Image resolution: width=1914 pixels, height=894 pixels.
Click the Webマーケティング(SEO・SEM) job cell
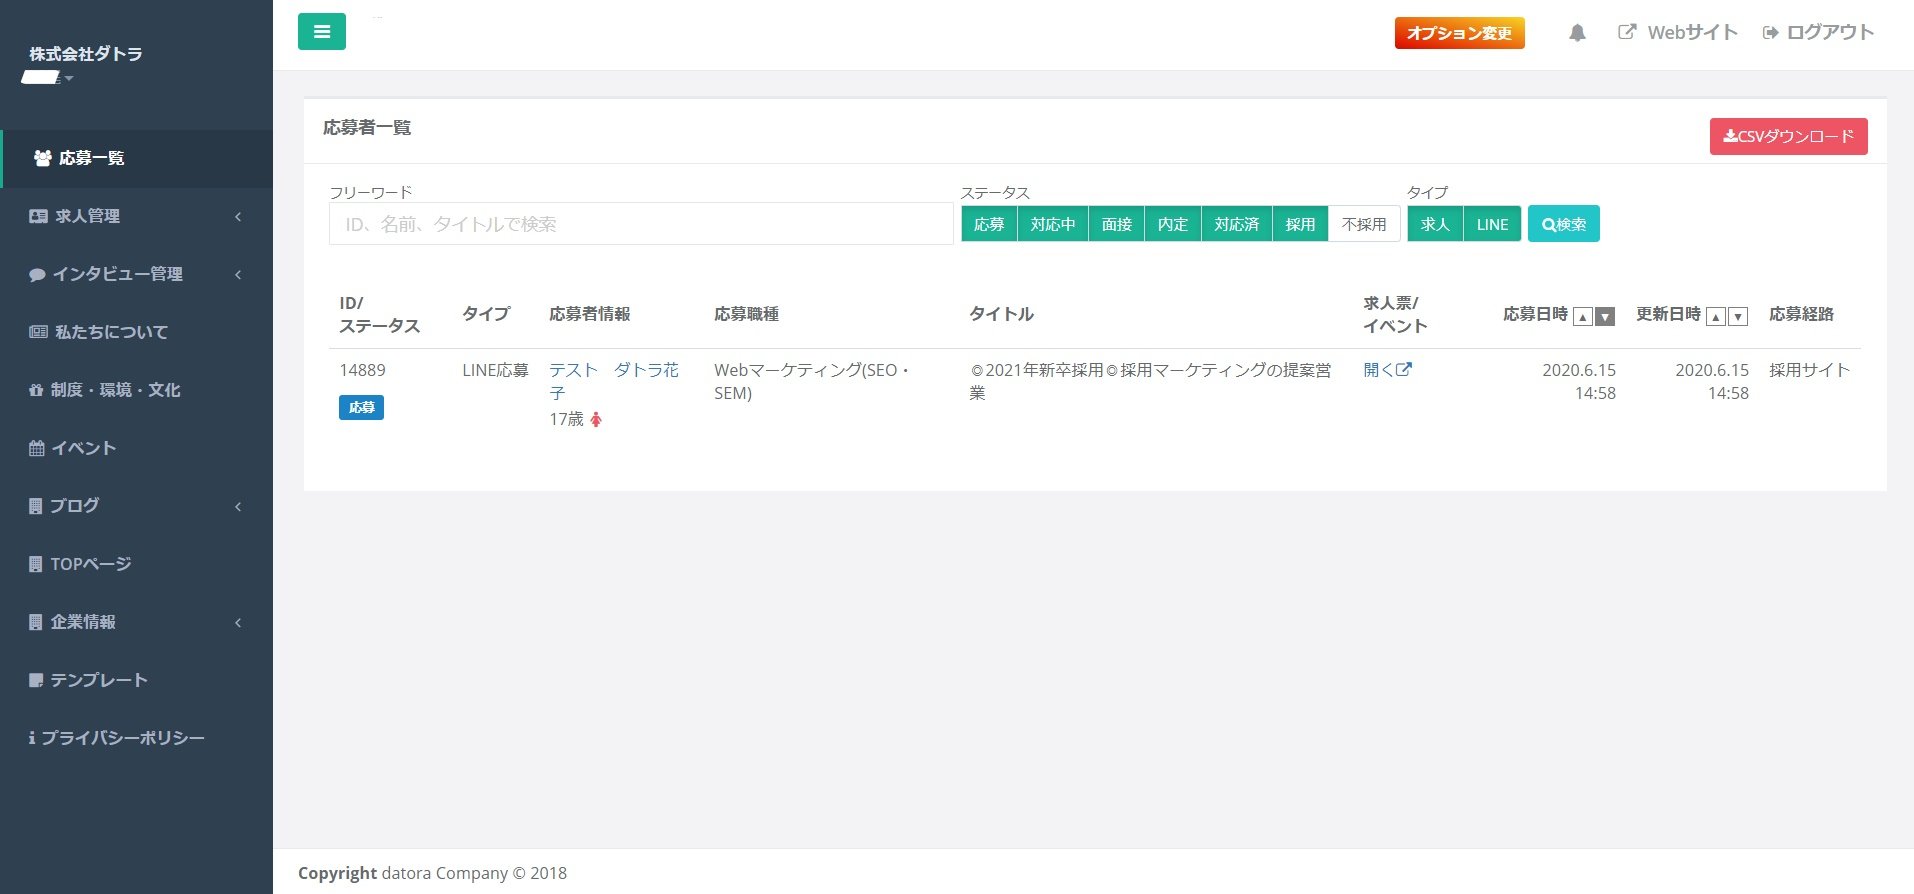812,381
